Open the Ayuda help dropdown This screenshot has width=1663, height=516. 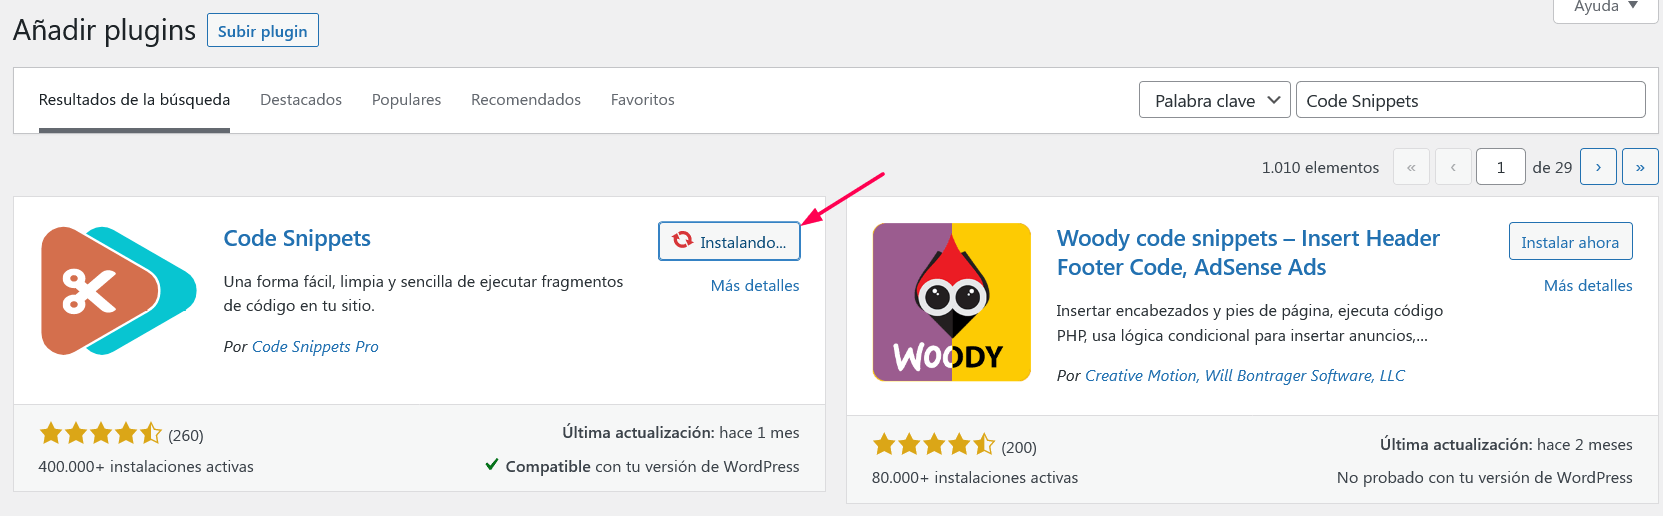[1606, 8]
